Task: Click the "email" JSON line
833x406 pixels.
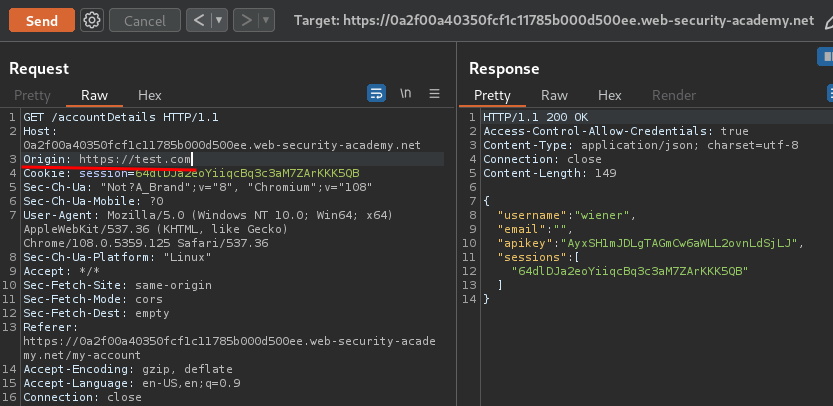Action: (535, 229)
